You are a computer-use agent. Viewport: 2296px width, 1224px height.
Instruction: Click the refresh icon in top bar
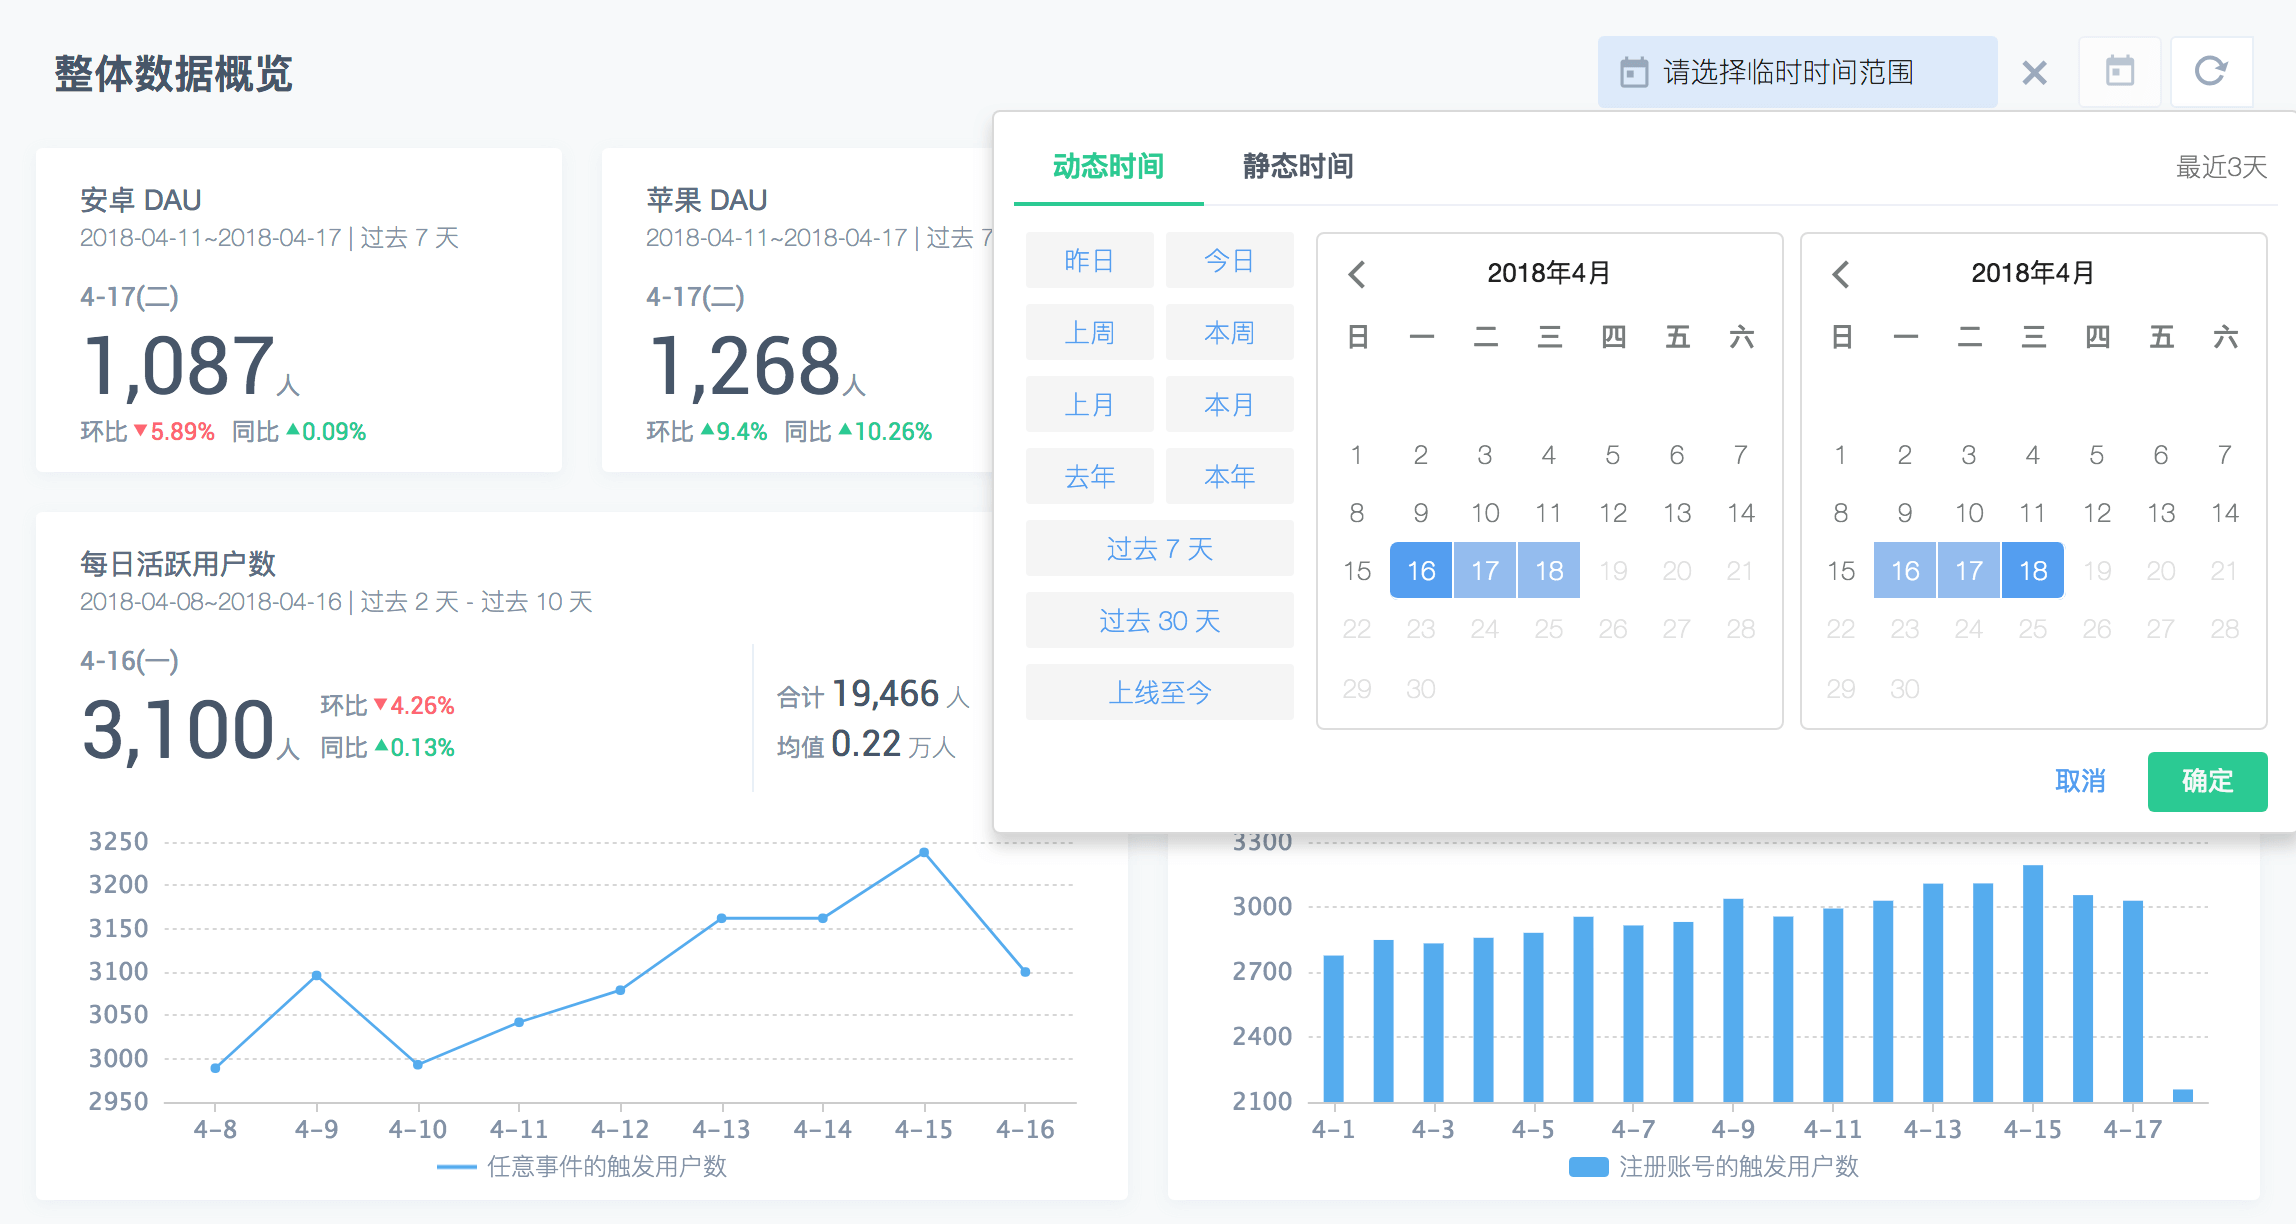coord(2211,72)
